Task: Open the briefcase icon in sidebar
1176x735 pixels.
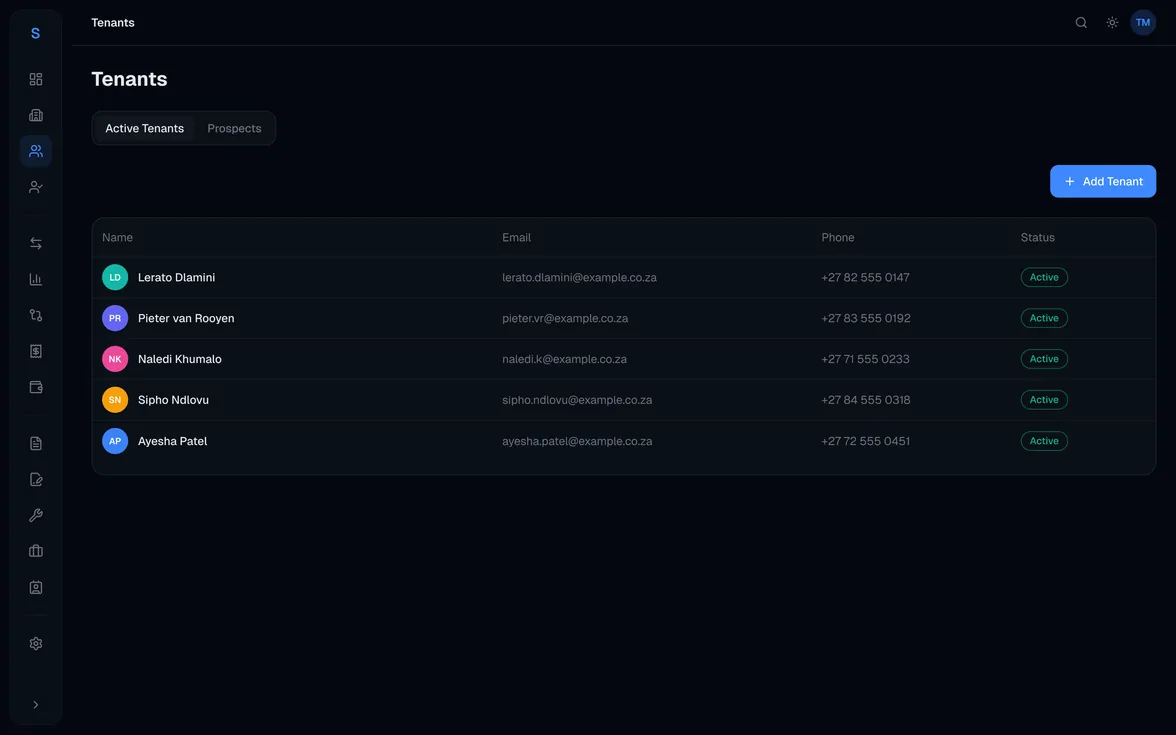Action: click(35, 551)
